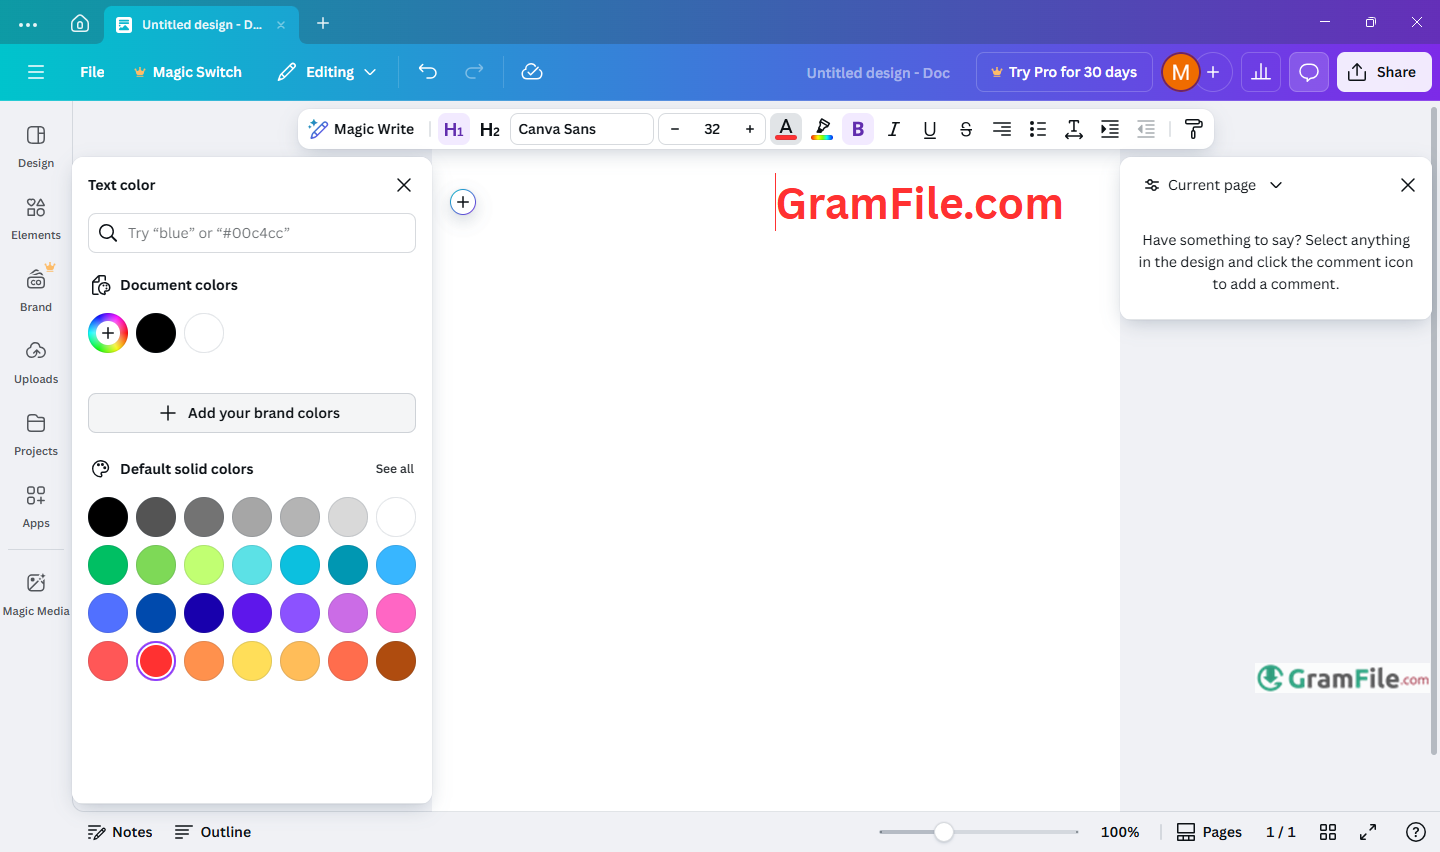Open line spacing options
Viewport: 1440px width, 852px height.
pyautogui.click(x=1074, y=129)
